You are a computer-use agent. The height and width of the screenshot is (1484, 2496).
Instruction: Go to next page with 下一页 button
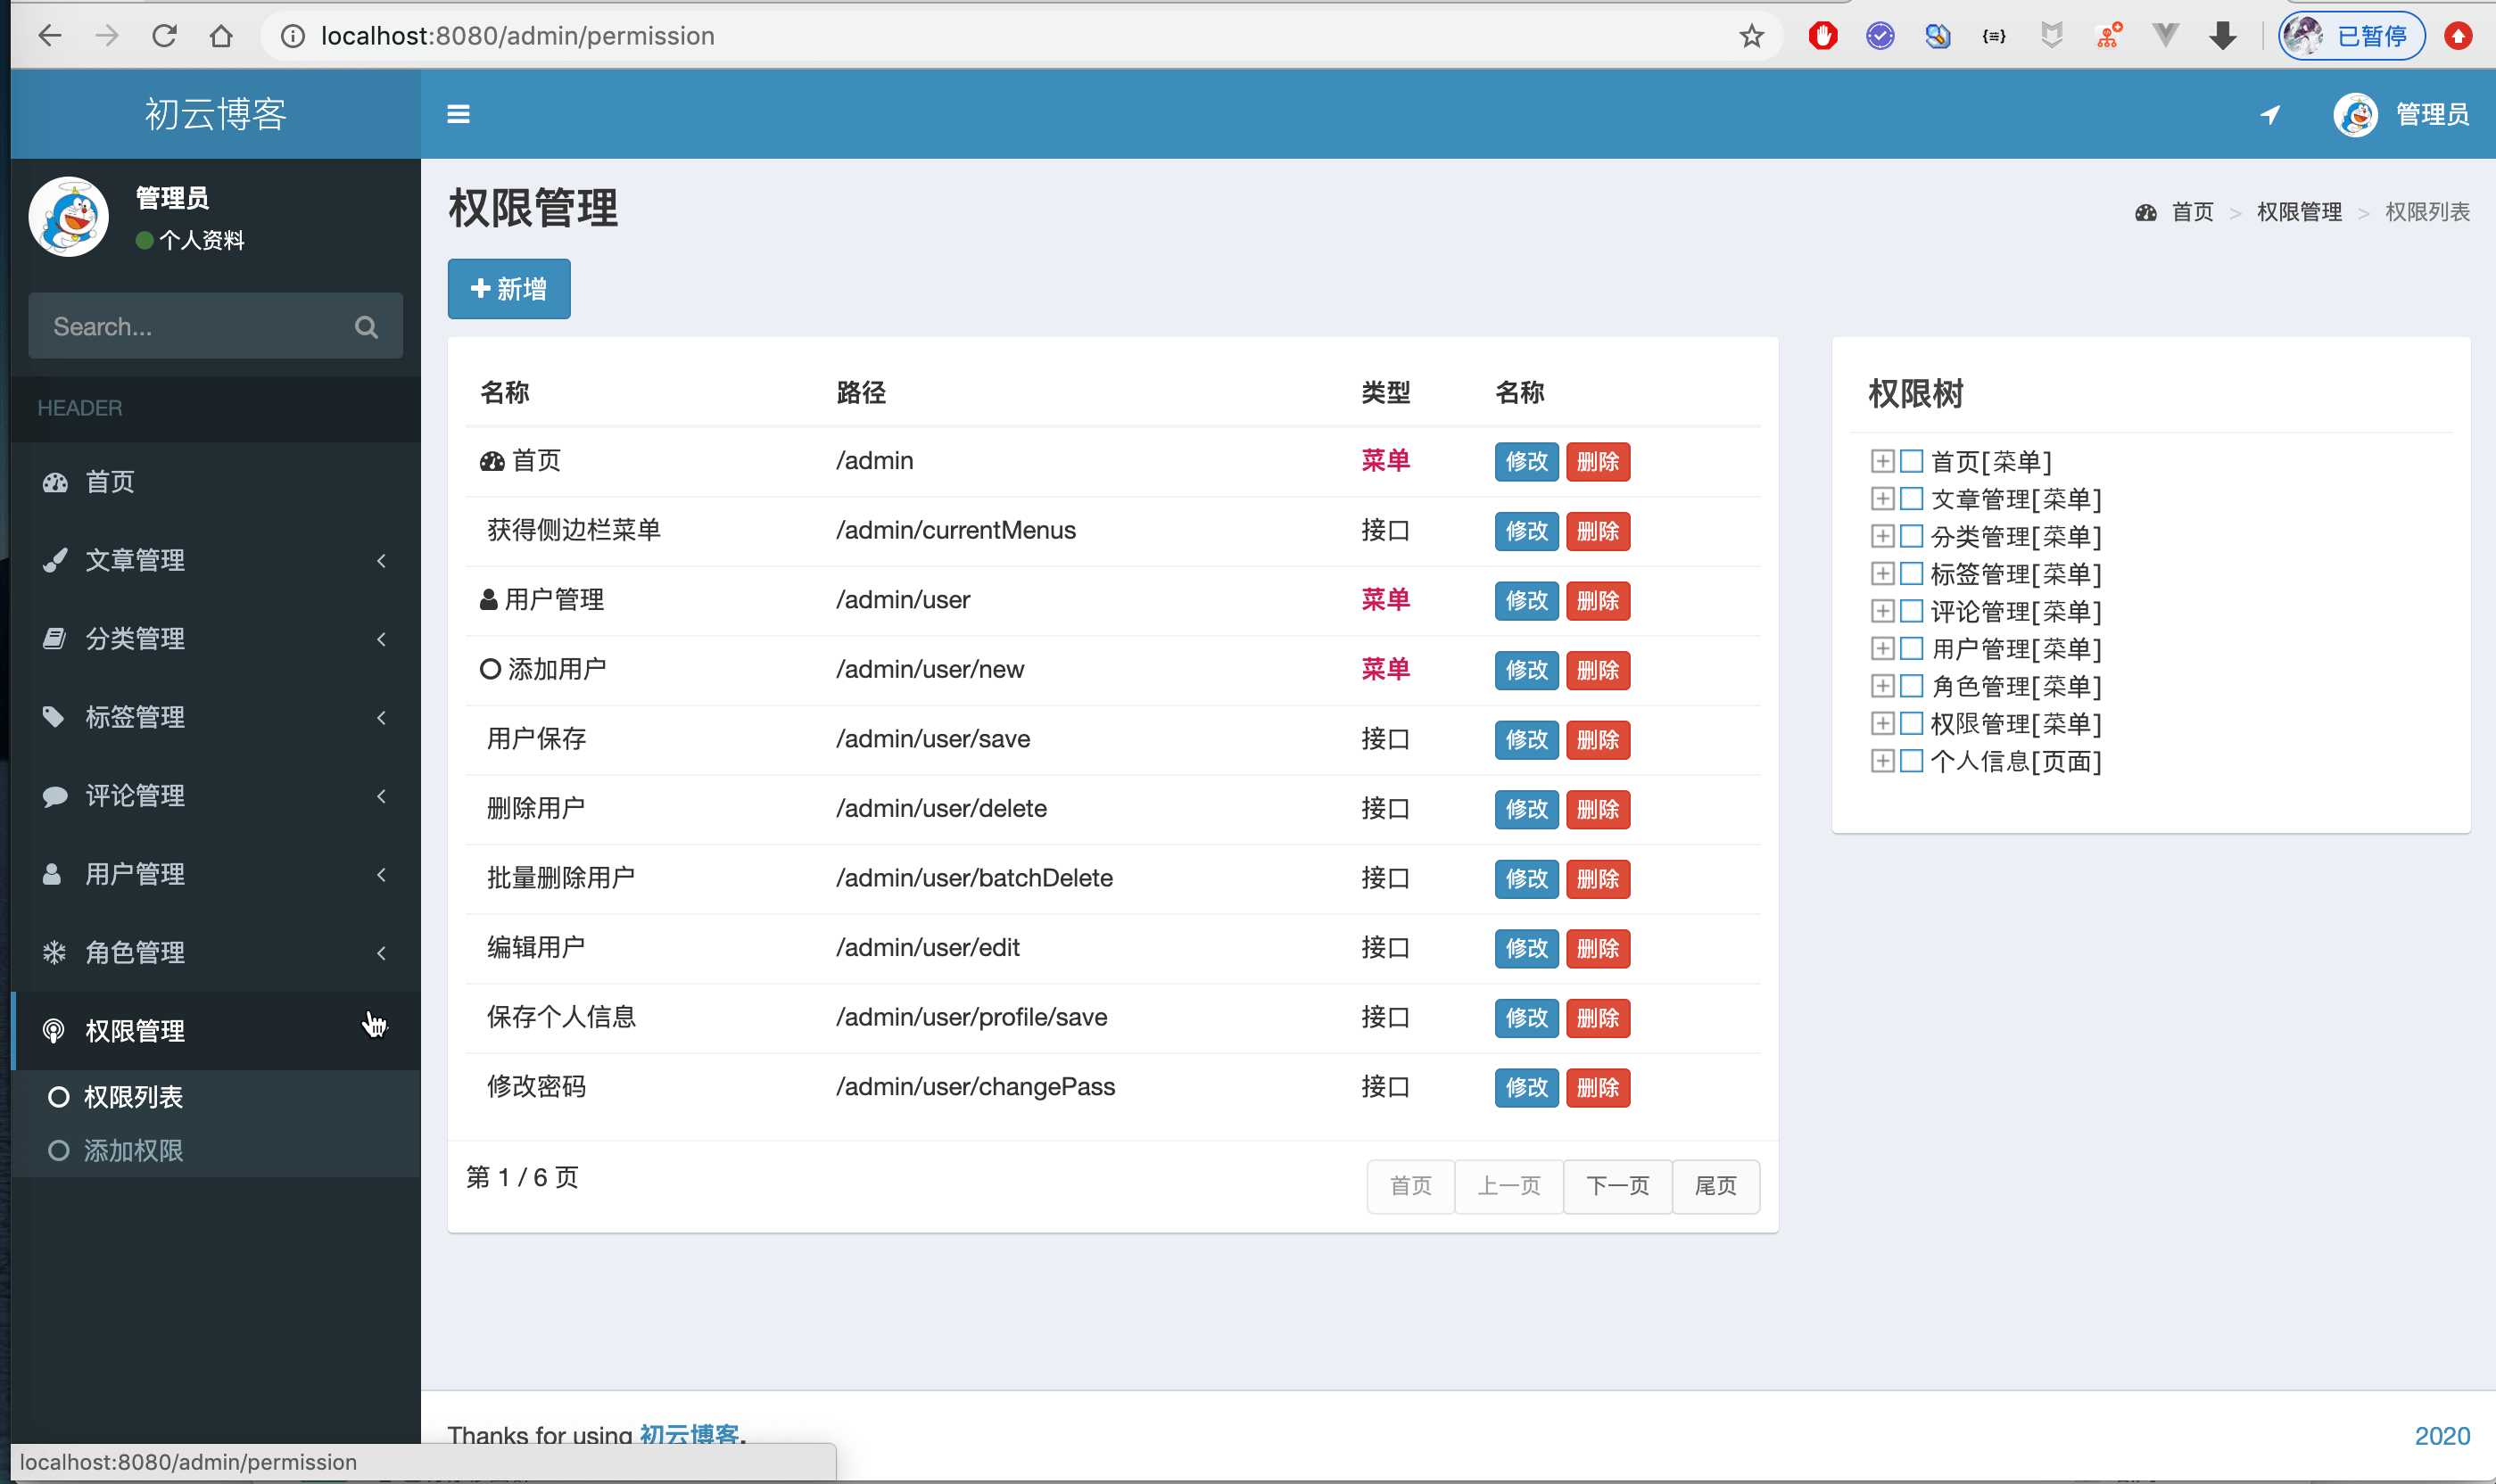click(x=1617, y=1186)
